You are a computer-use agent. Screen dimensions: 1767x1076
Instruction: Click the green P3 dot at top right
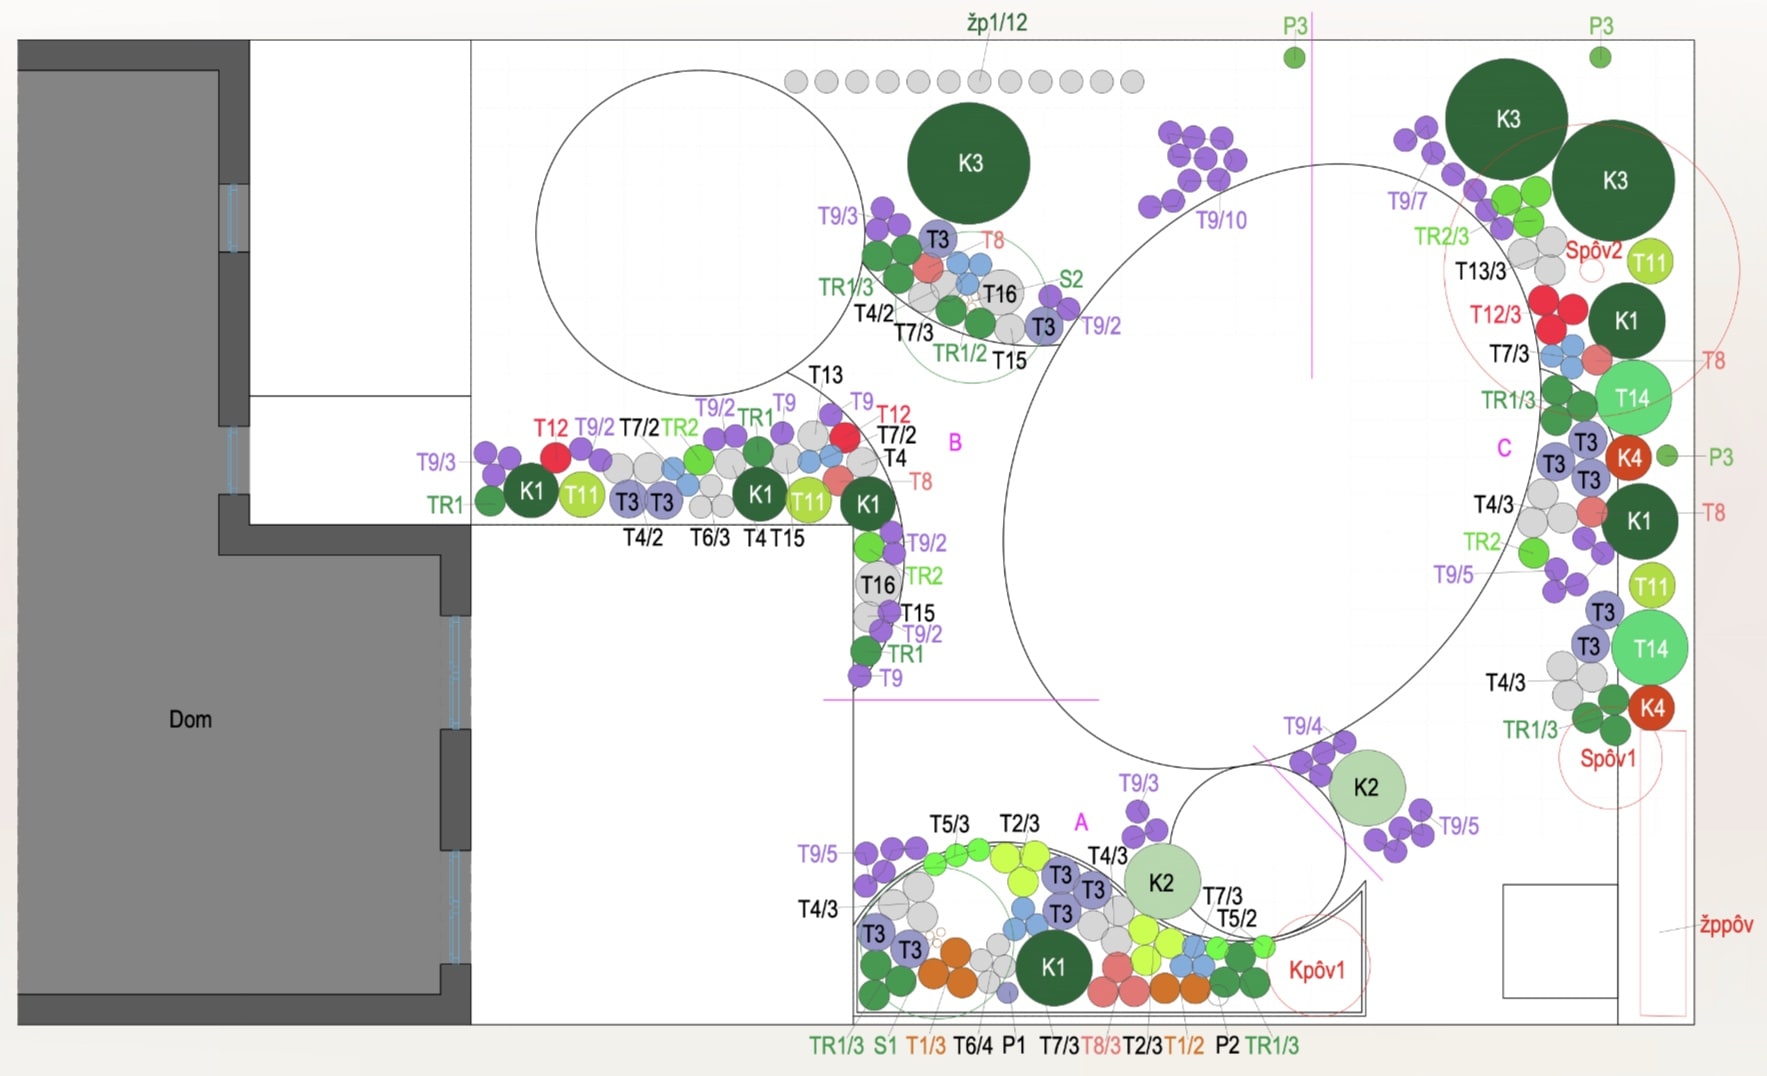[1600, 57]
